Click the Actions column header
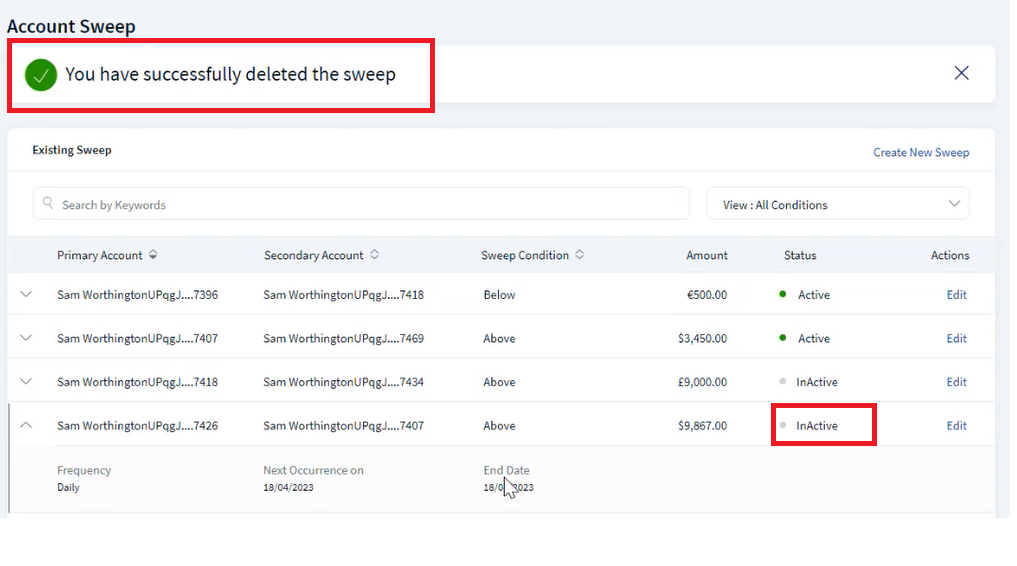 (x=950, y=255)
